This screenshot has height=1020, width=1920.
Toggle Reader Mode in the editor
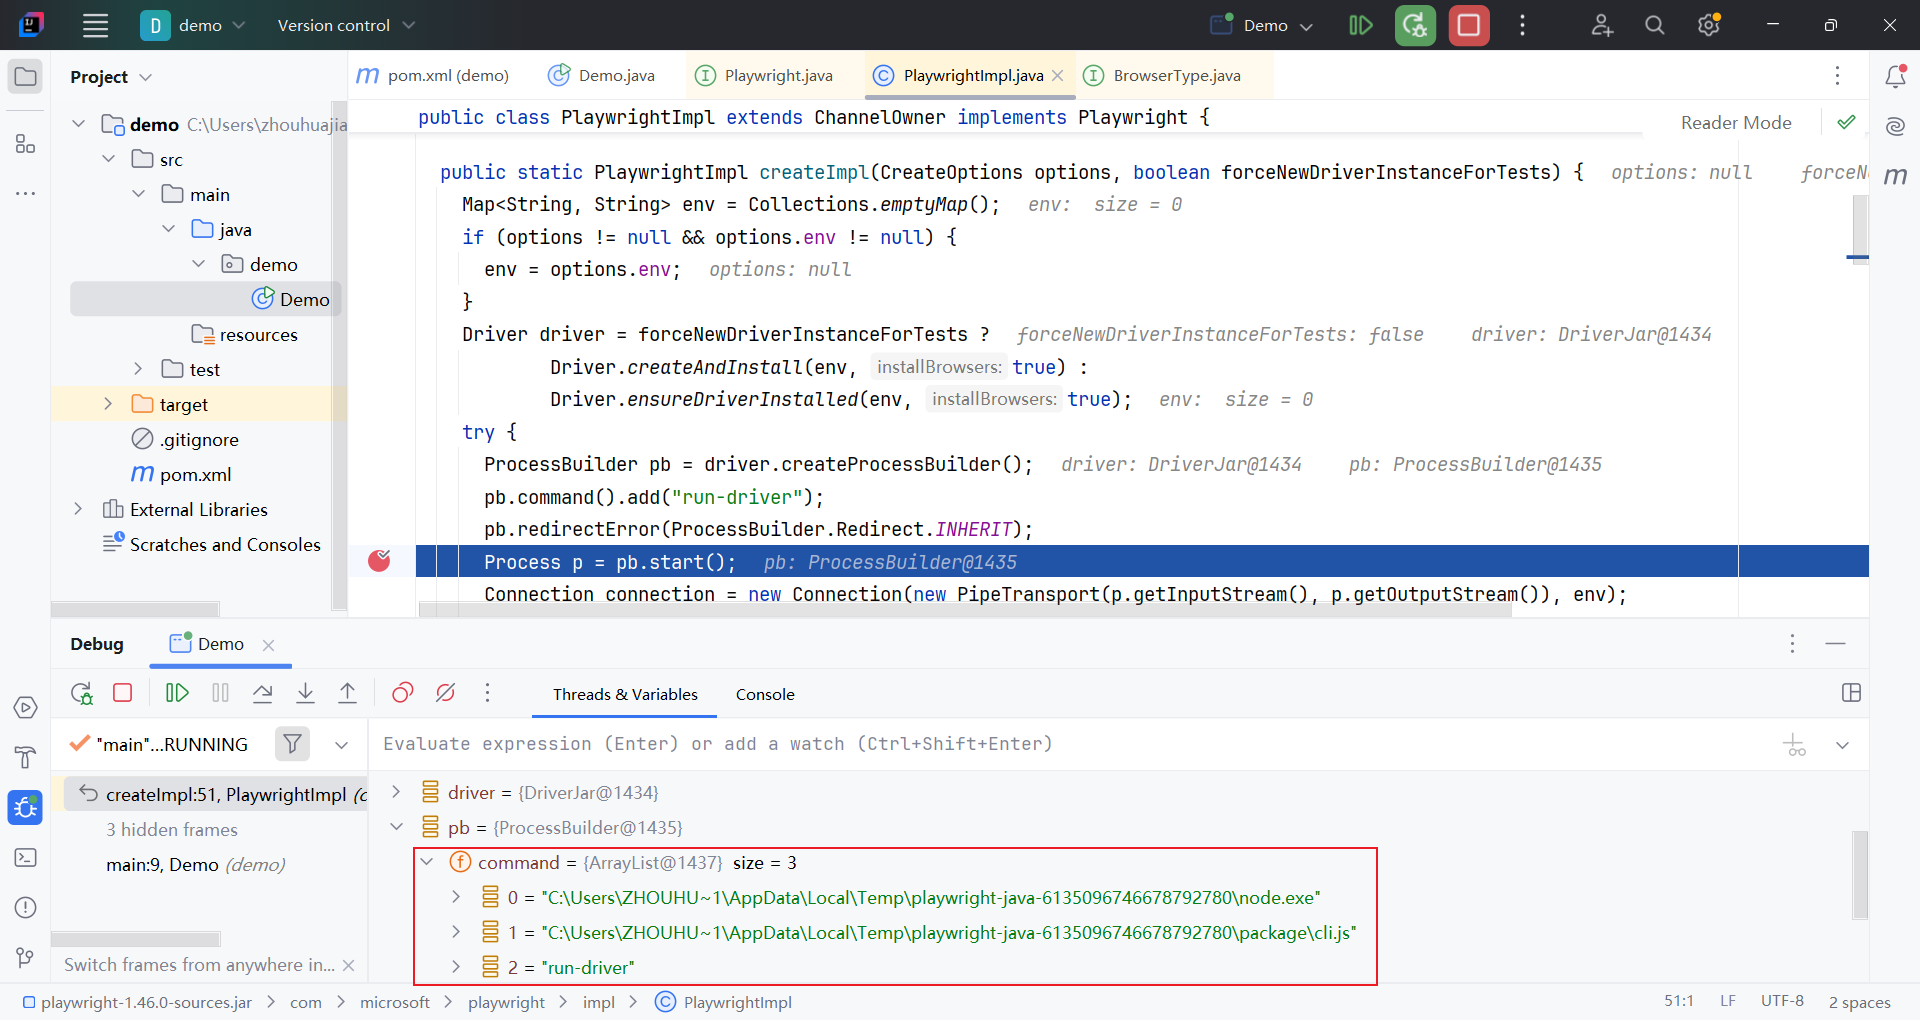click(1736, 123)
